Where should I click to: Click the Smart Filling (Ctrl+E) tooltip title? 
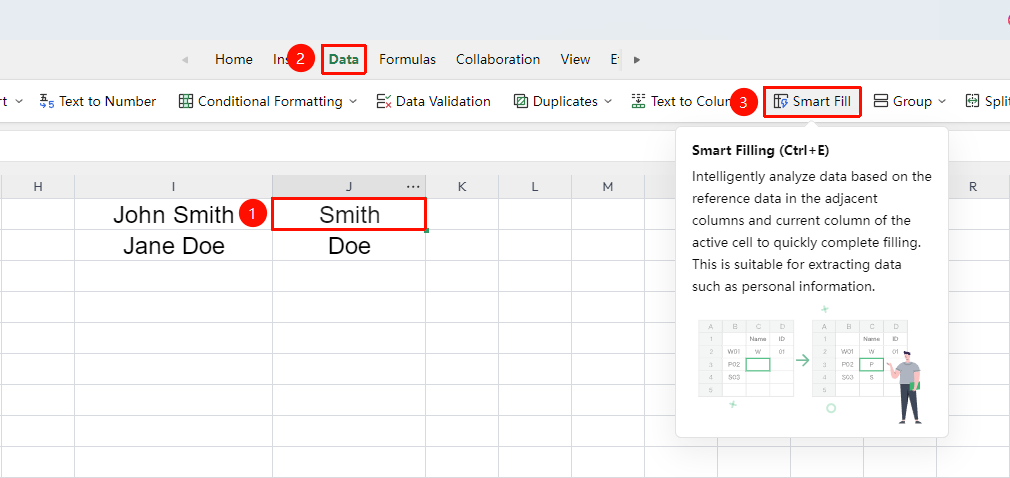(760, 151)
